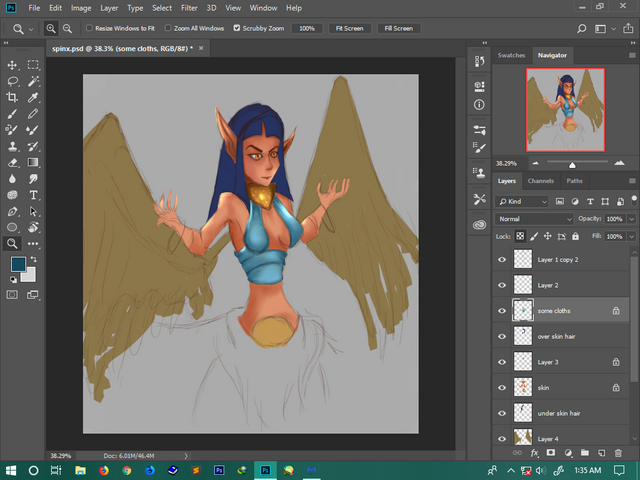Expand status bar info arrow
The image size is (640, 480).
[186, 456]
